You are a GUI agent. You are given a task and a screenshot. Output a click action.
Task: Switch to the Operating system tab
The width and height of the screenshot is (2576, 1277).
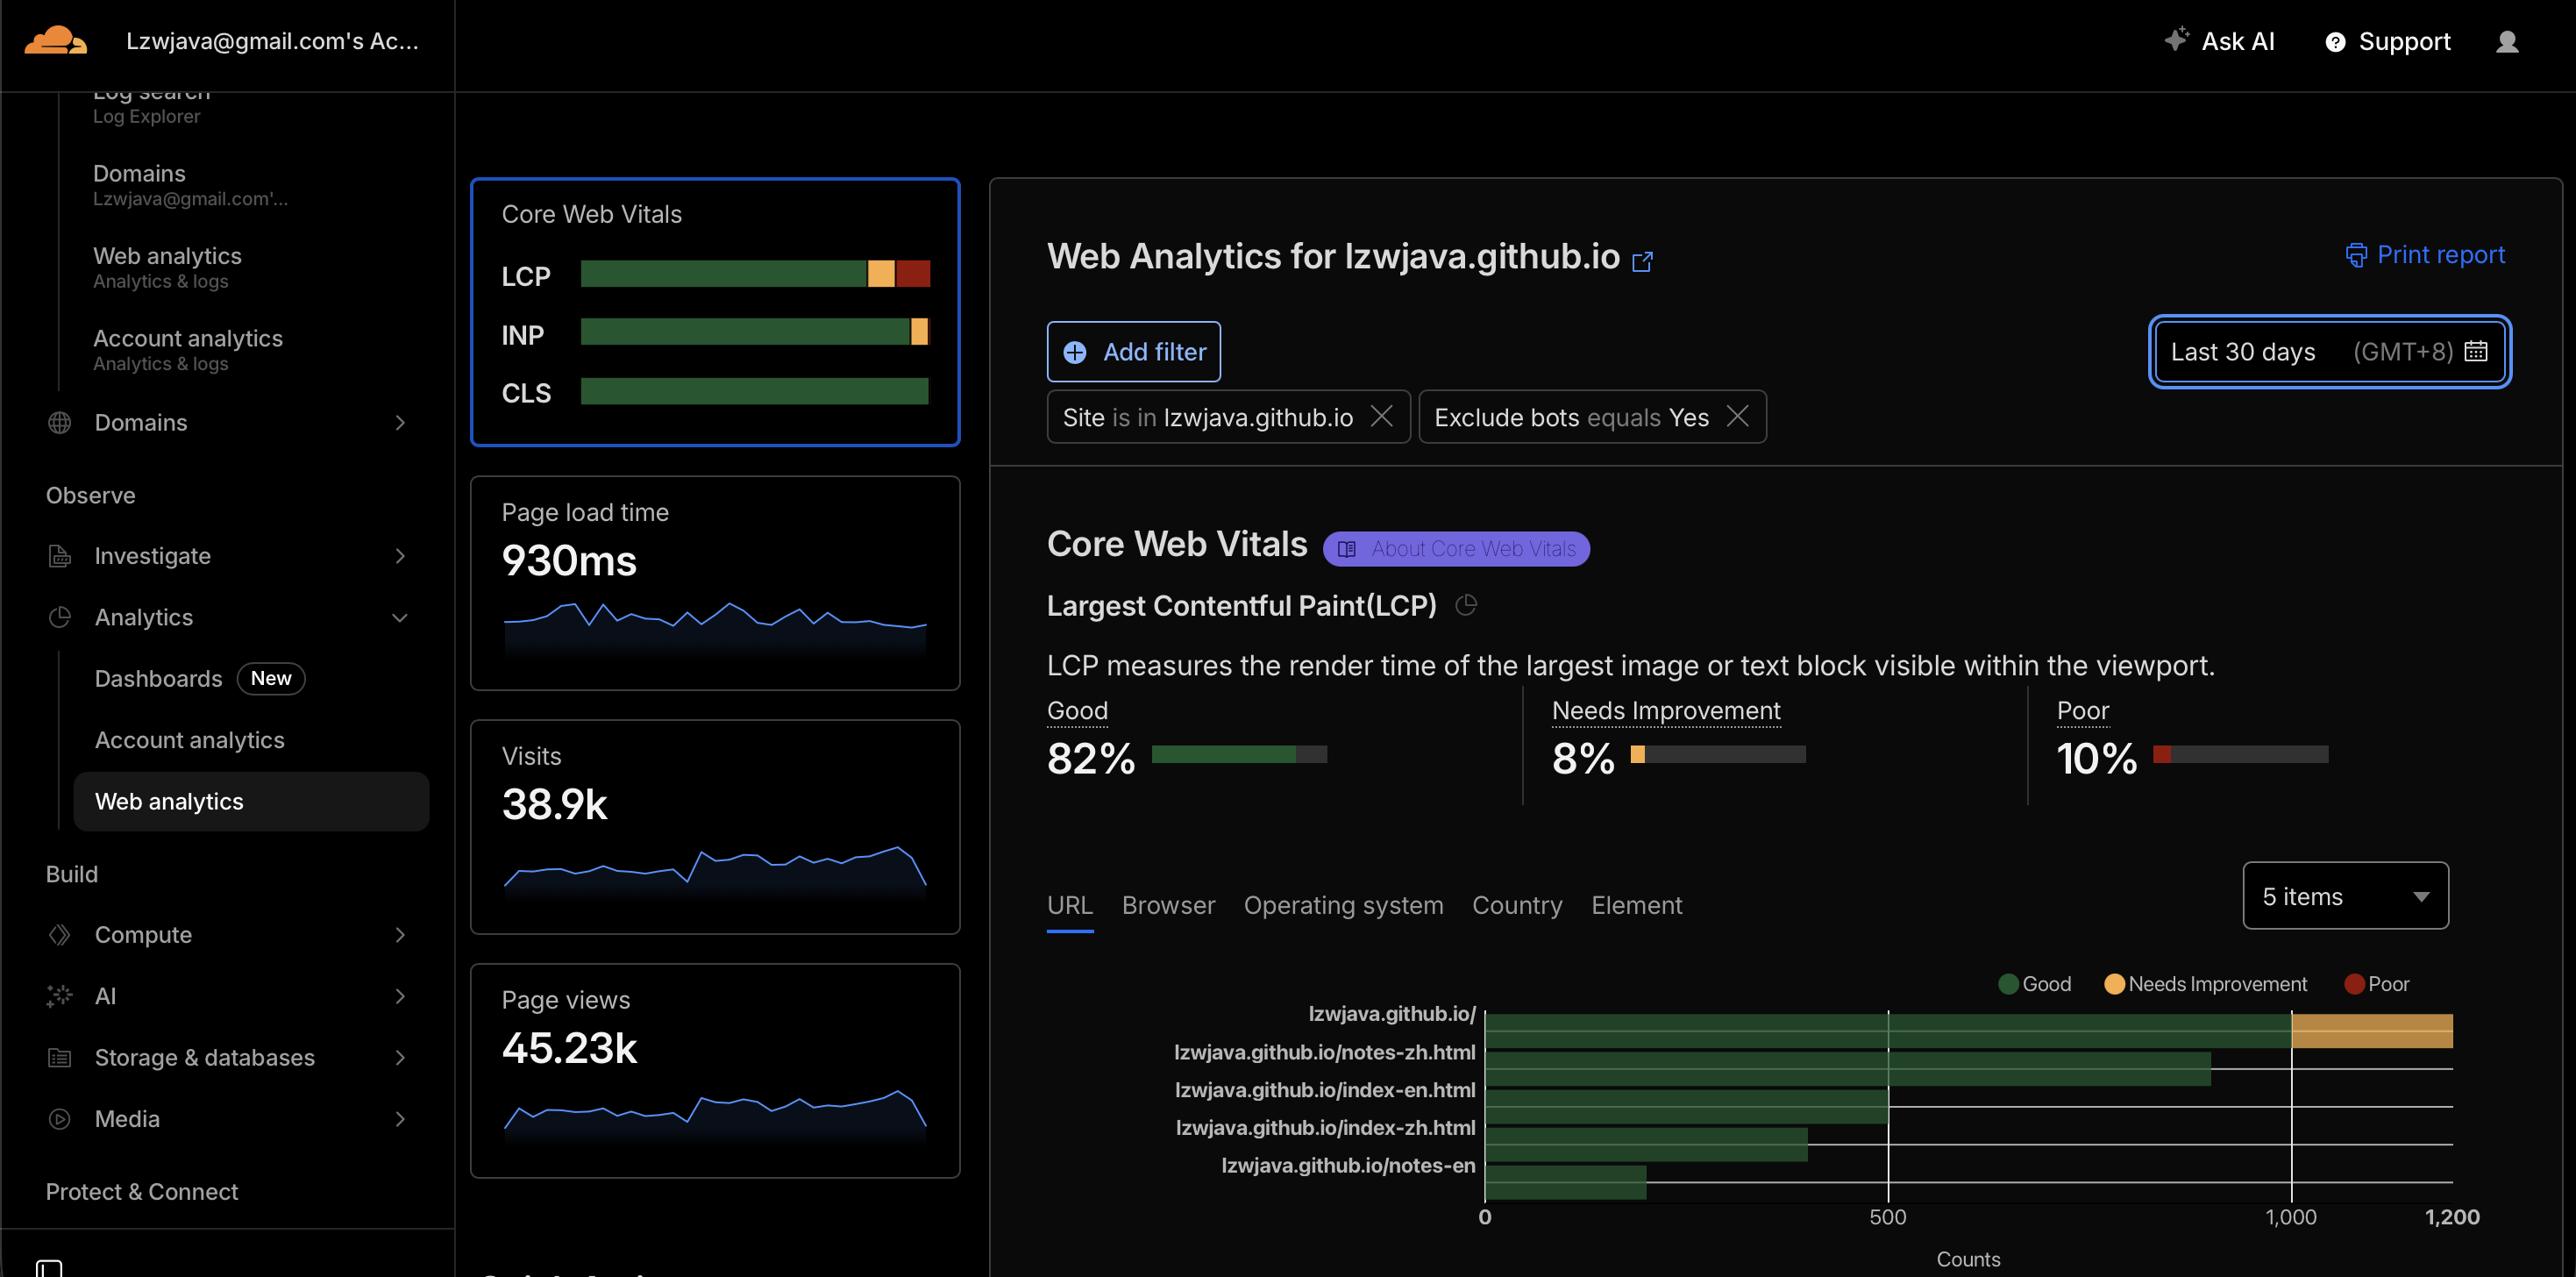click(1343, 905)
